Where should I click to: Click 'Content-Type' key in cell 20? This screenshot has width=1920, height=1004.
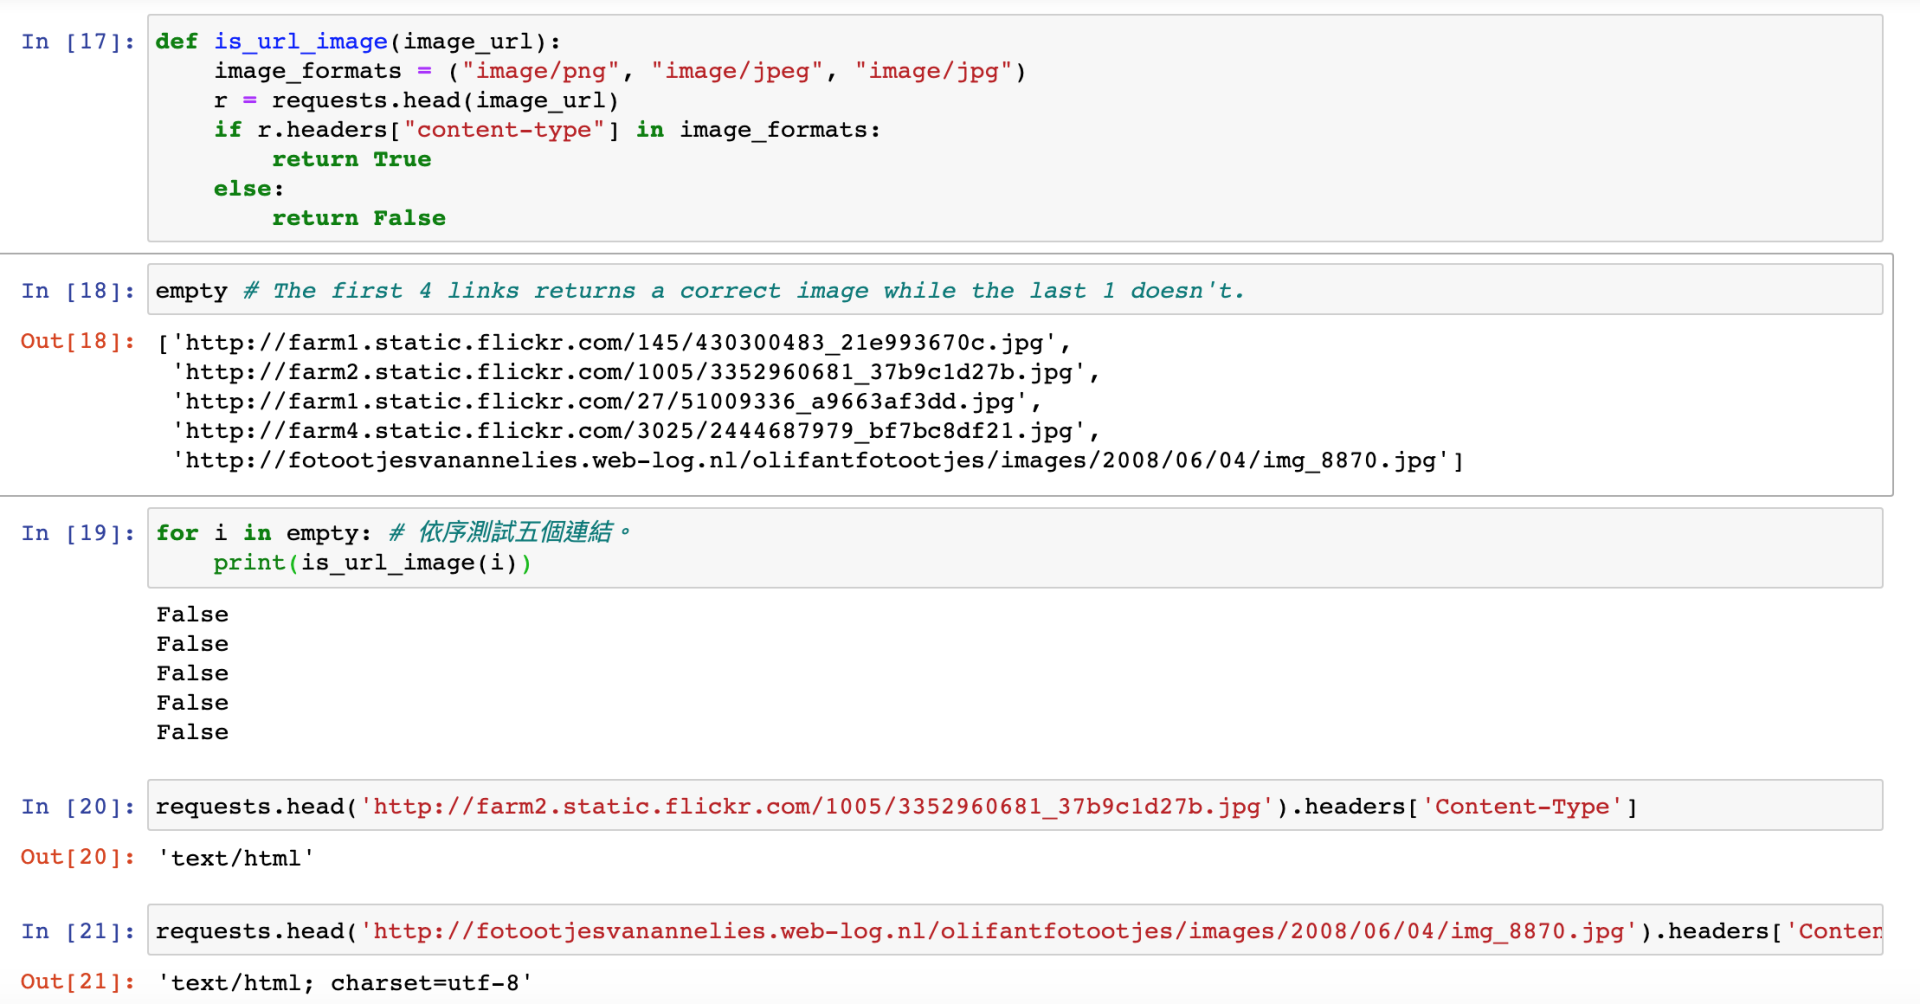[1522, 807]
